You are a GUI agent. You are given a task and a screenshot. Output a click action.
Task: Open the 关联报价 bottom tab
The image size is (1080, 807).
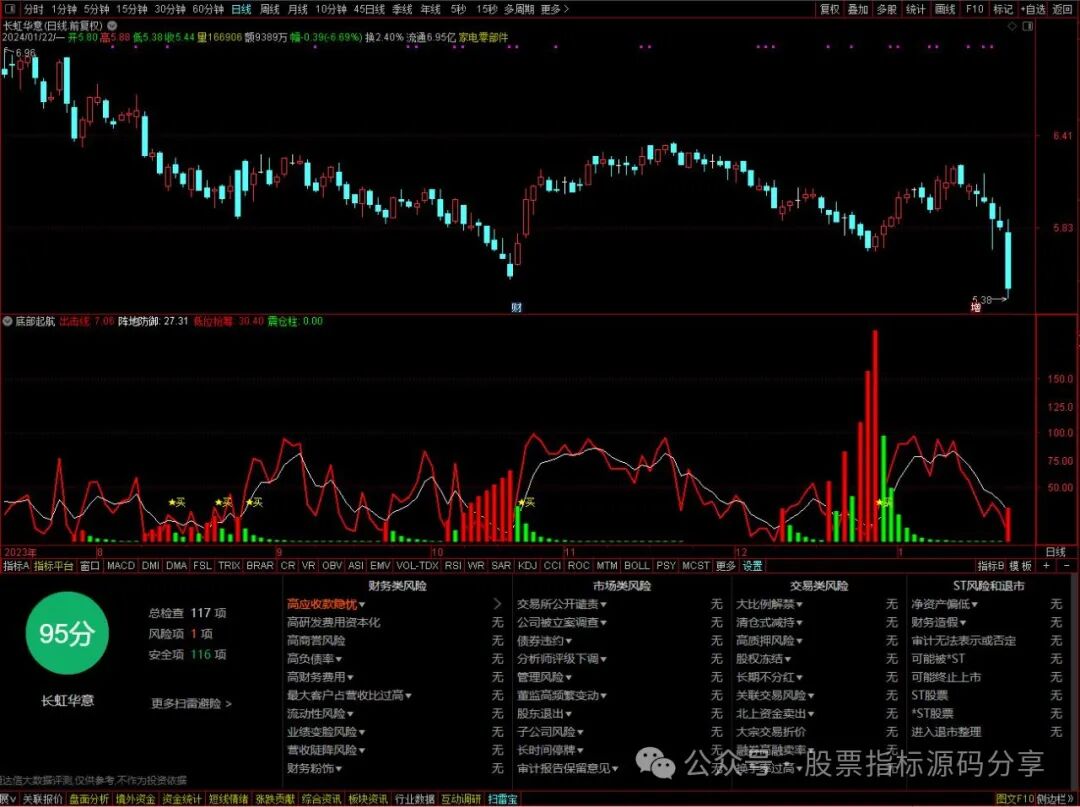[x=42, y=799]
